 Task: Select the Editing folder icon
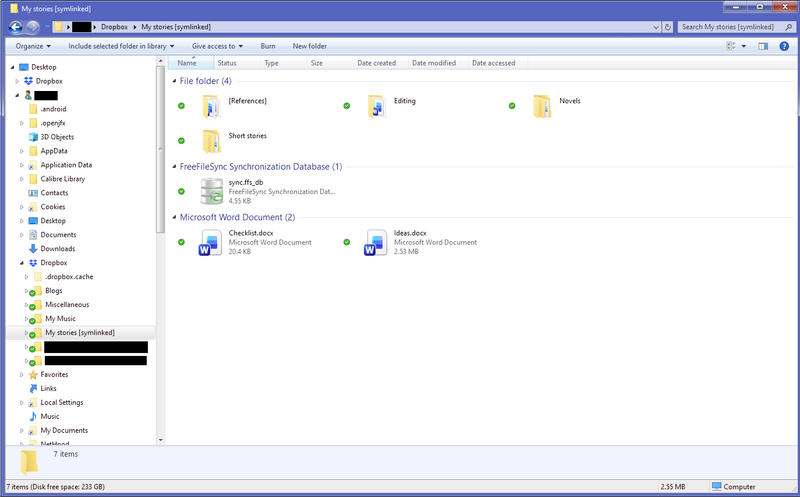(376, 105)
